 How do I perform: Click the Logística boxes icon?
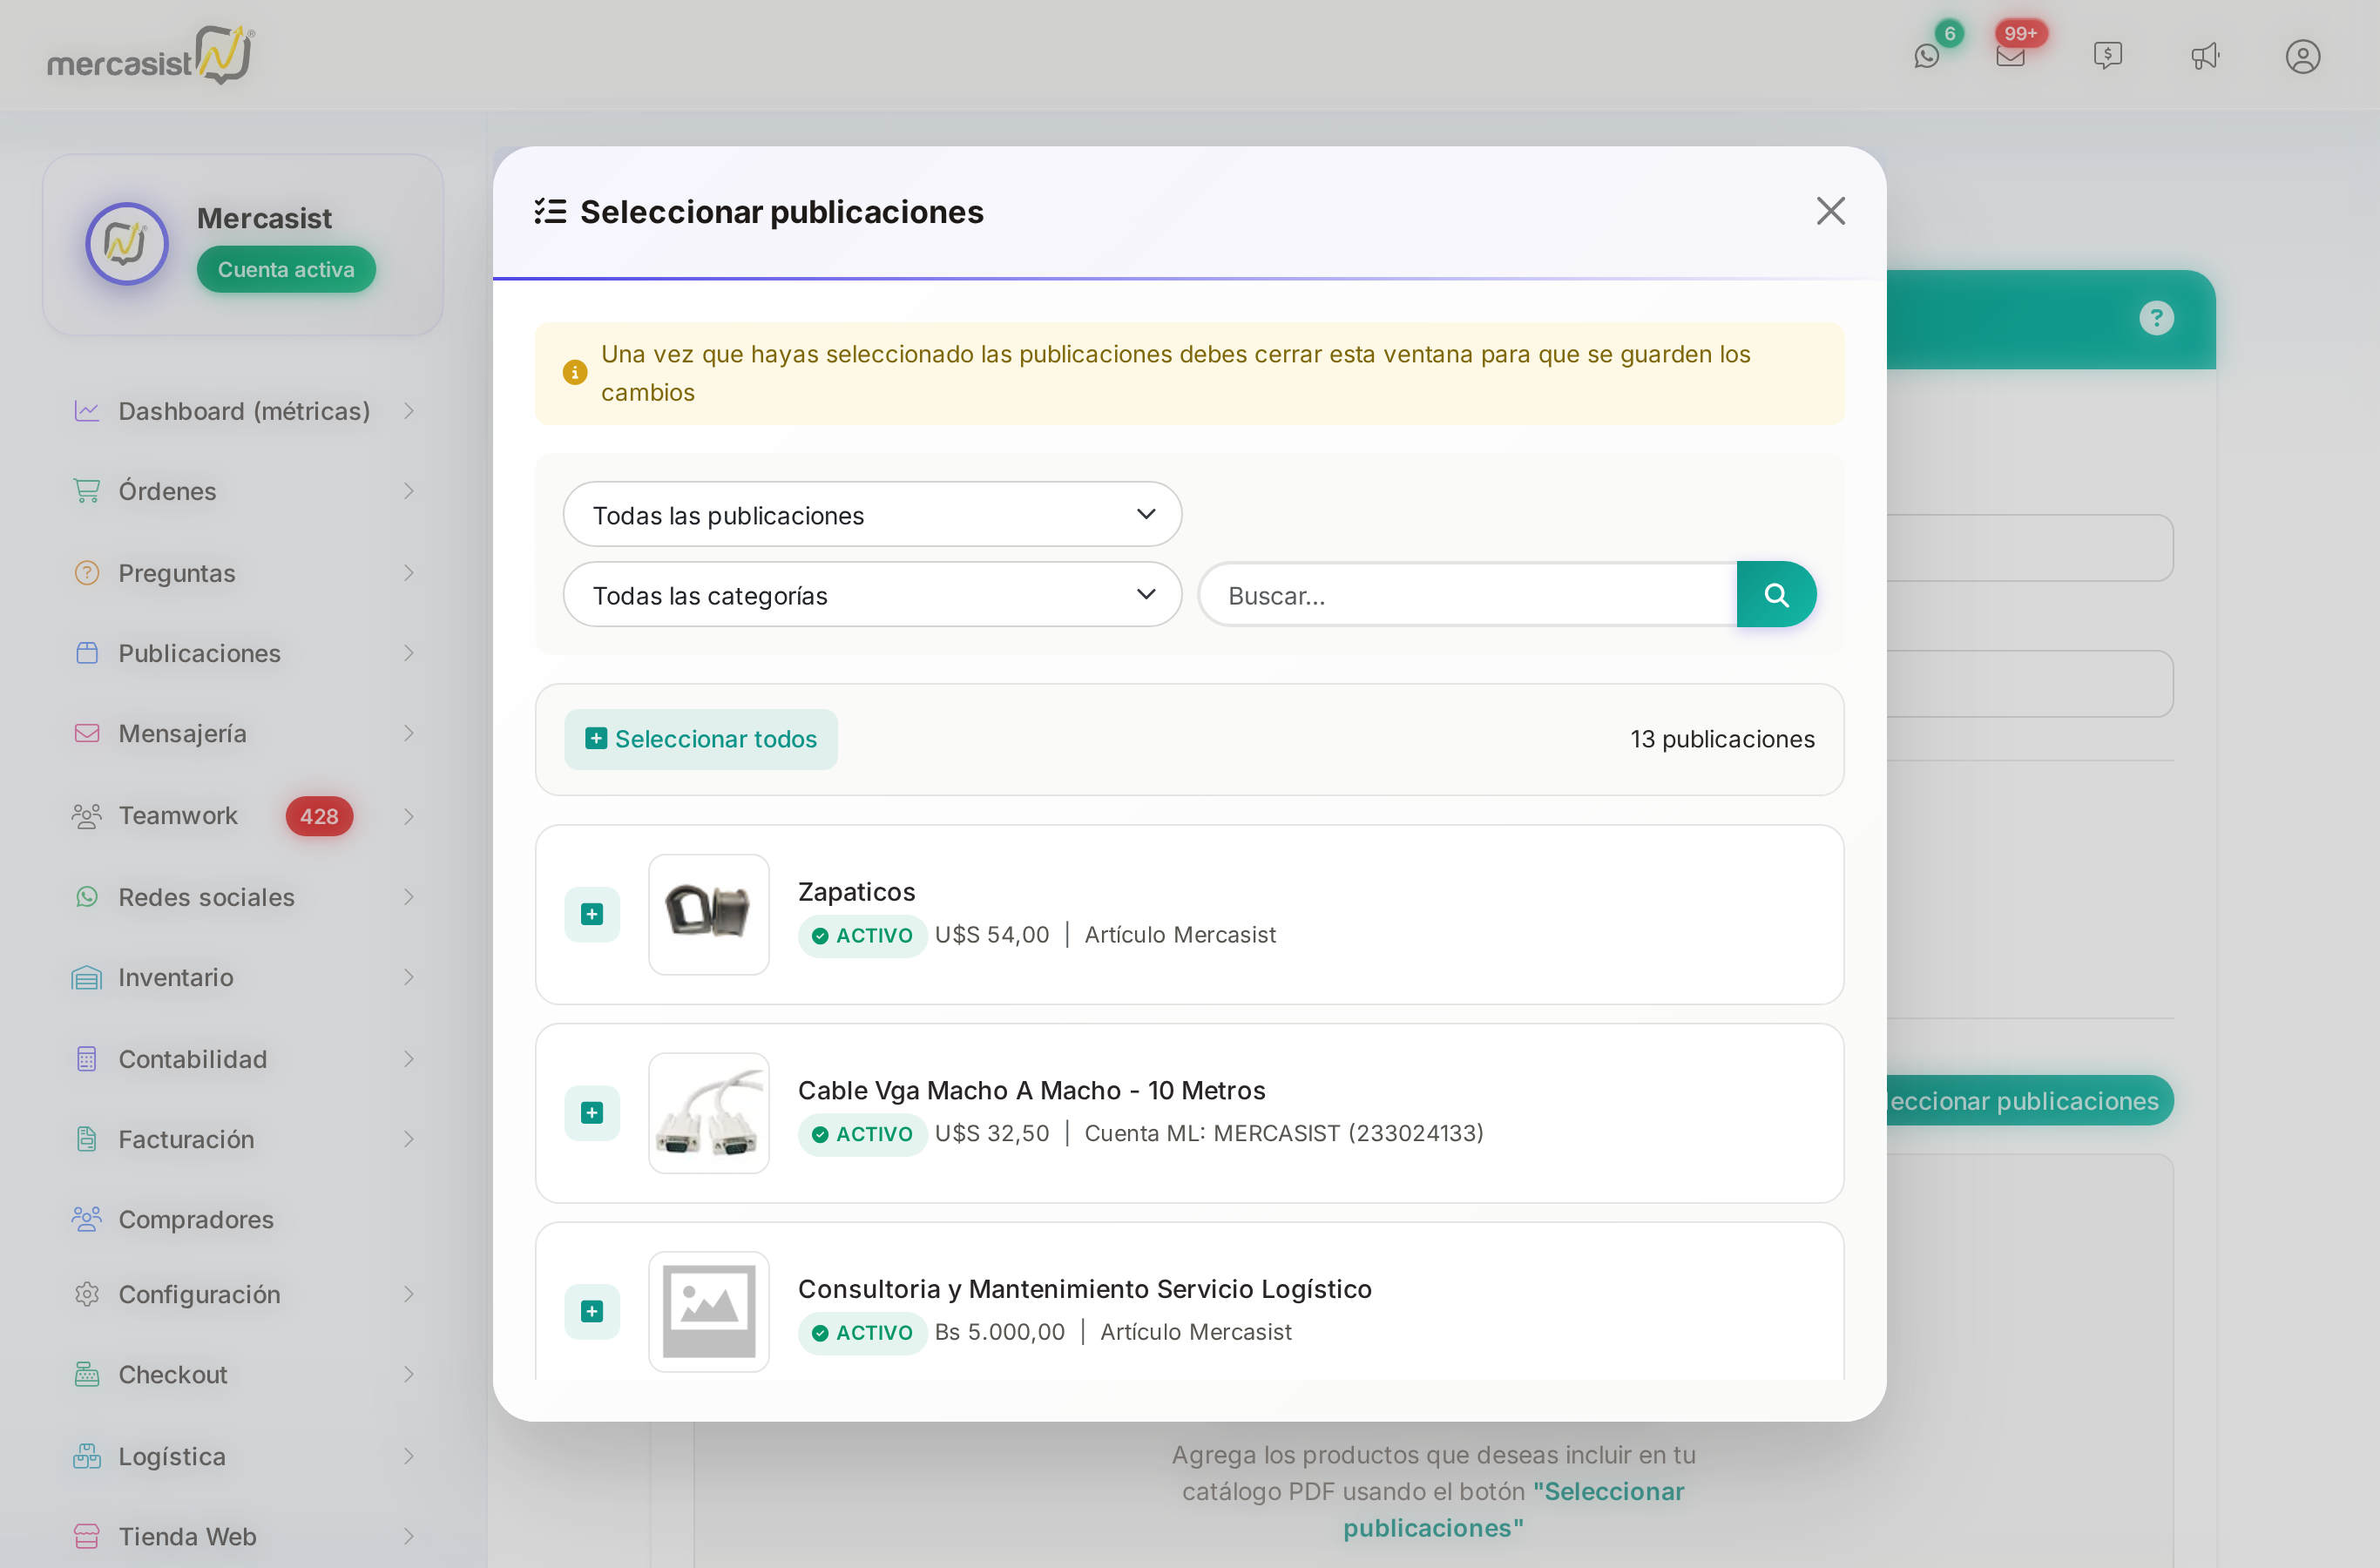87,1456
